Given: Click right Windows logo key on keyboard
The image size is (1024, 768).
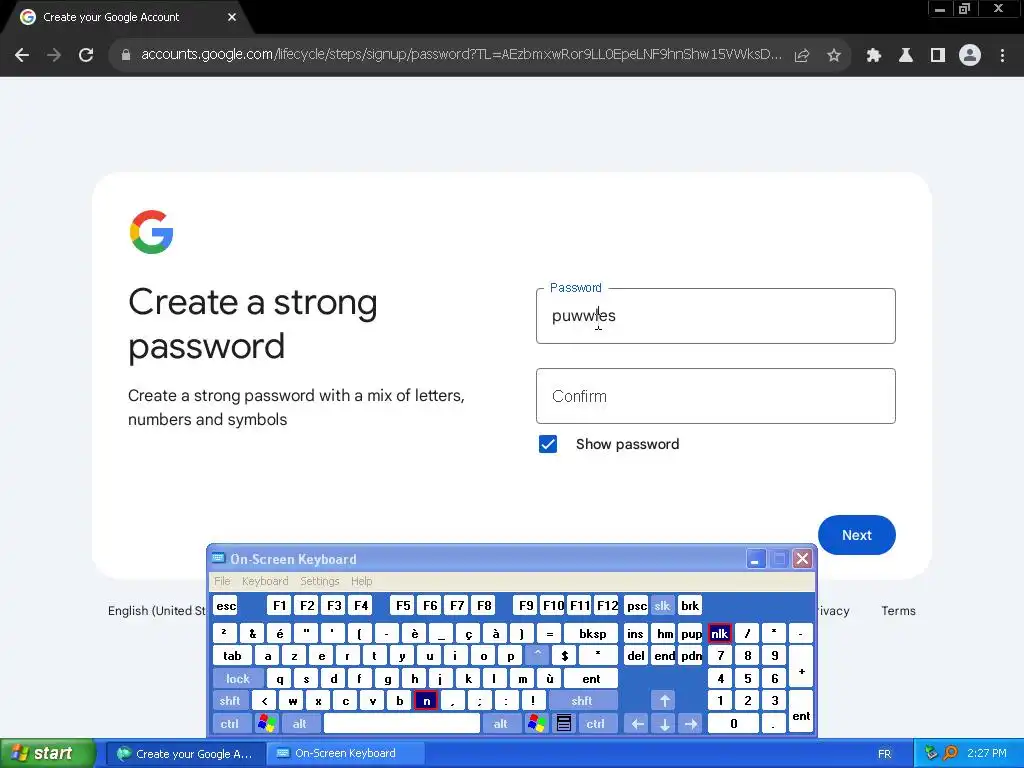Looking at the screenshot, I should (x=537, y=724).
